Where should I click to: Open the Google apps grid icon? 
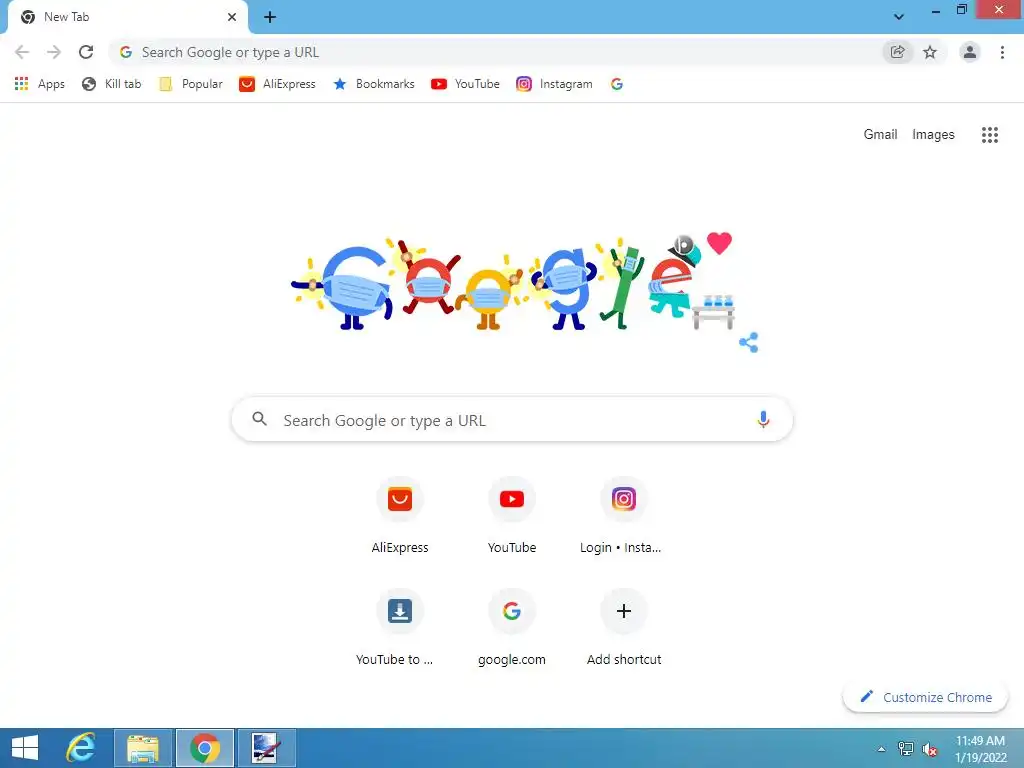989,135
